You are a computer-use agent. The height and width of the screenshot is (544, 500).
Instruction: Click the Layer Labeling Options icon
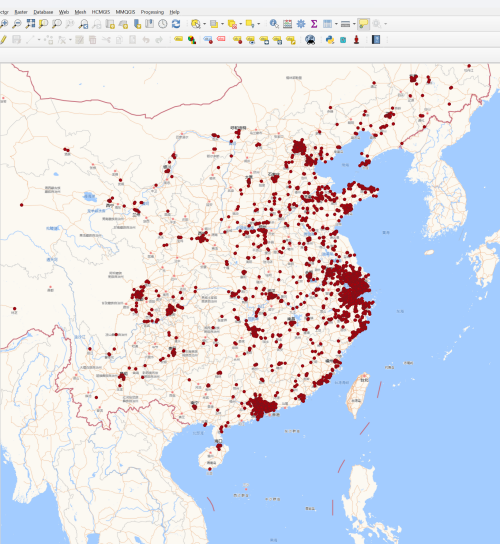(178, 39)
